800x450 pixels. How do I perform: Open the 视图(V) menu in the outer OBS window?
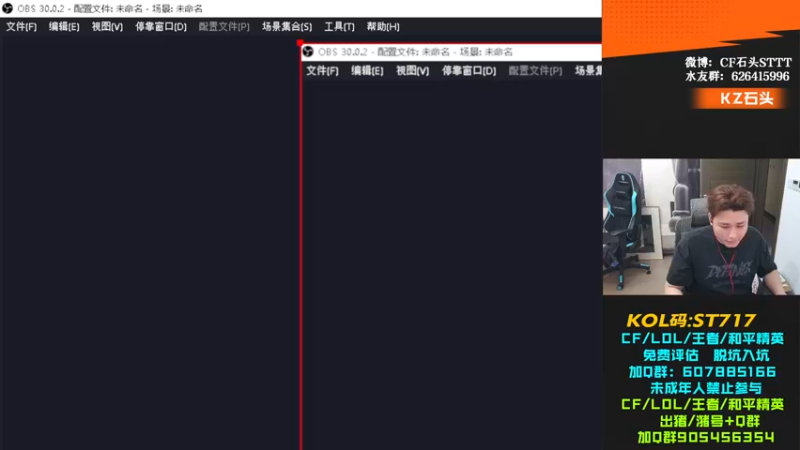point(107,27)
